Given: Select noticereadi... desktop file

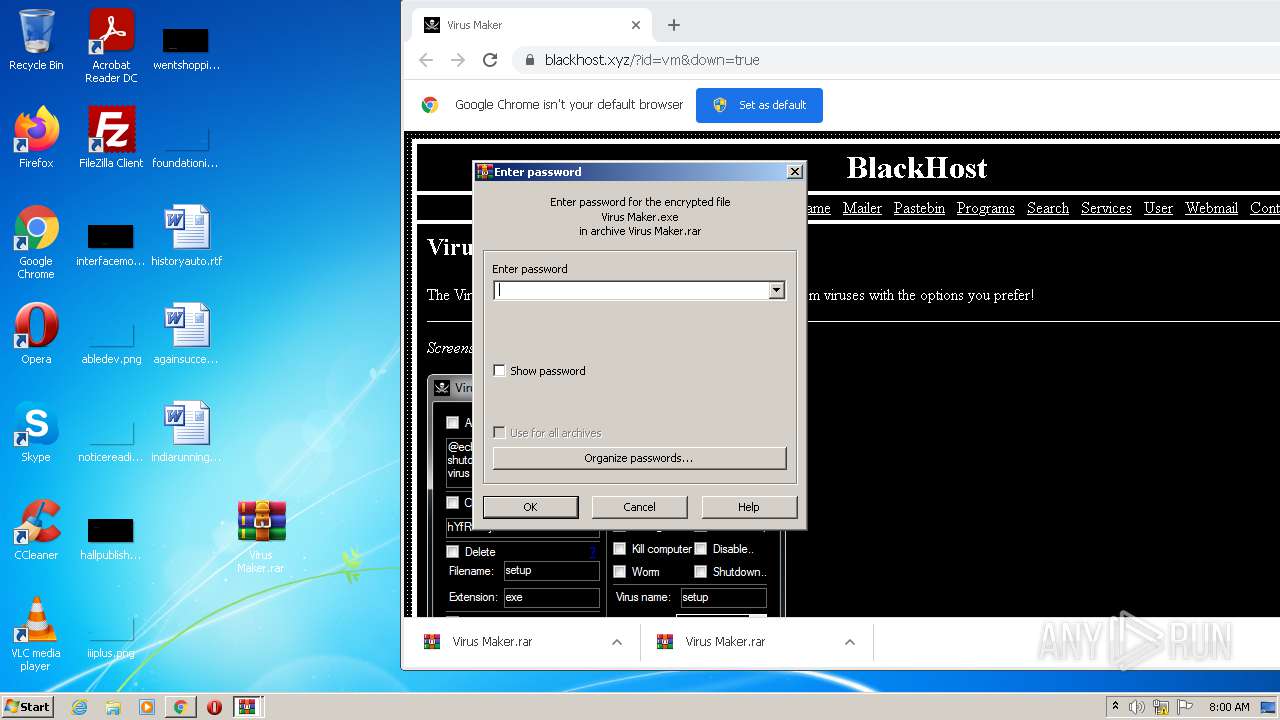Looking at the screenshot, I should pyautogui.click(x=111, y=440).
